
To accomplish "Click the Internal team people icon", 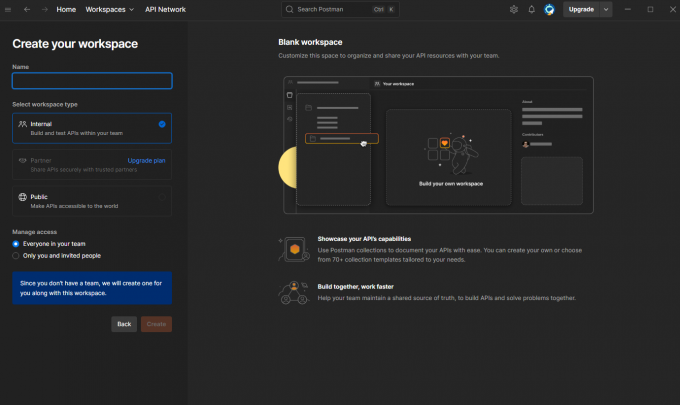I will [23, 124].
